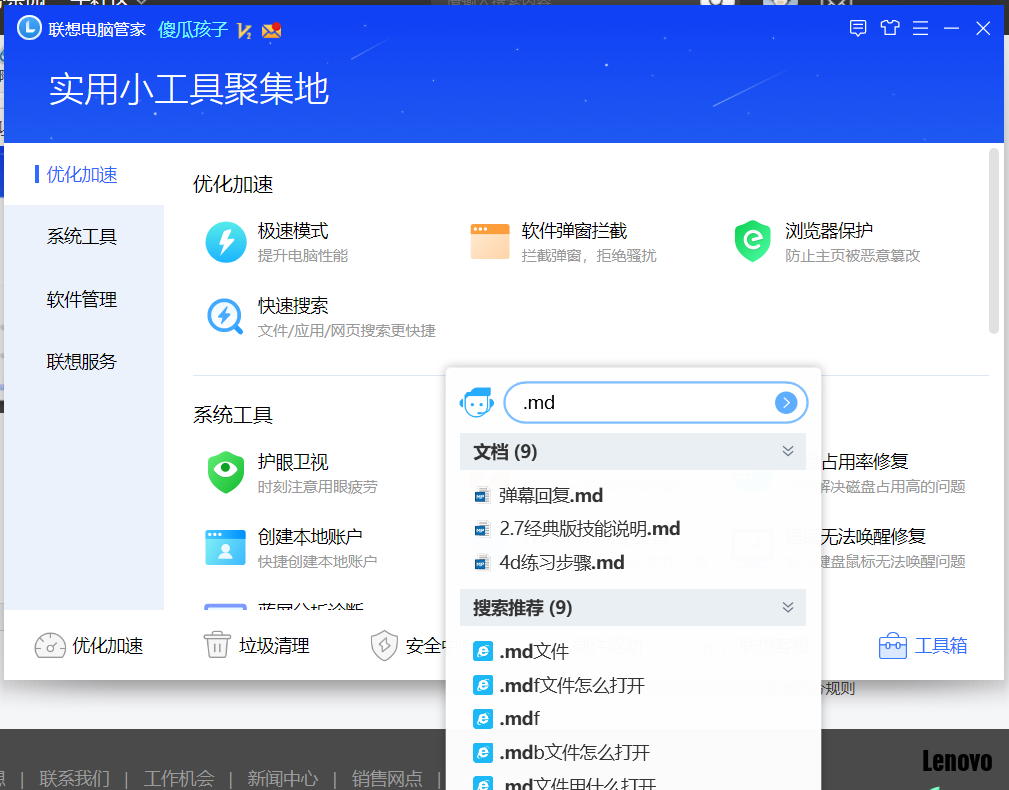
Task: Click the .mdf文件怎么打开 search suggestion
Action: point(572,686)
